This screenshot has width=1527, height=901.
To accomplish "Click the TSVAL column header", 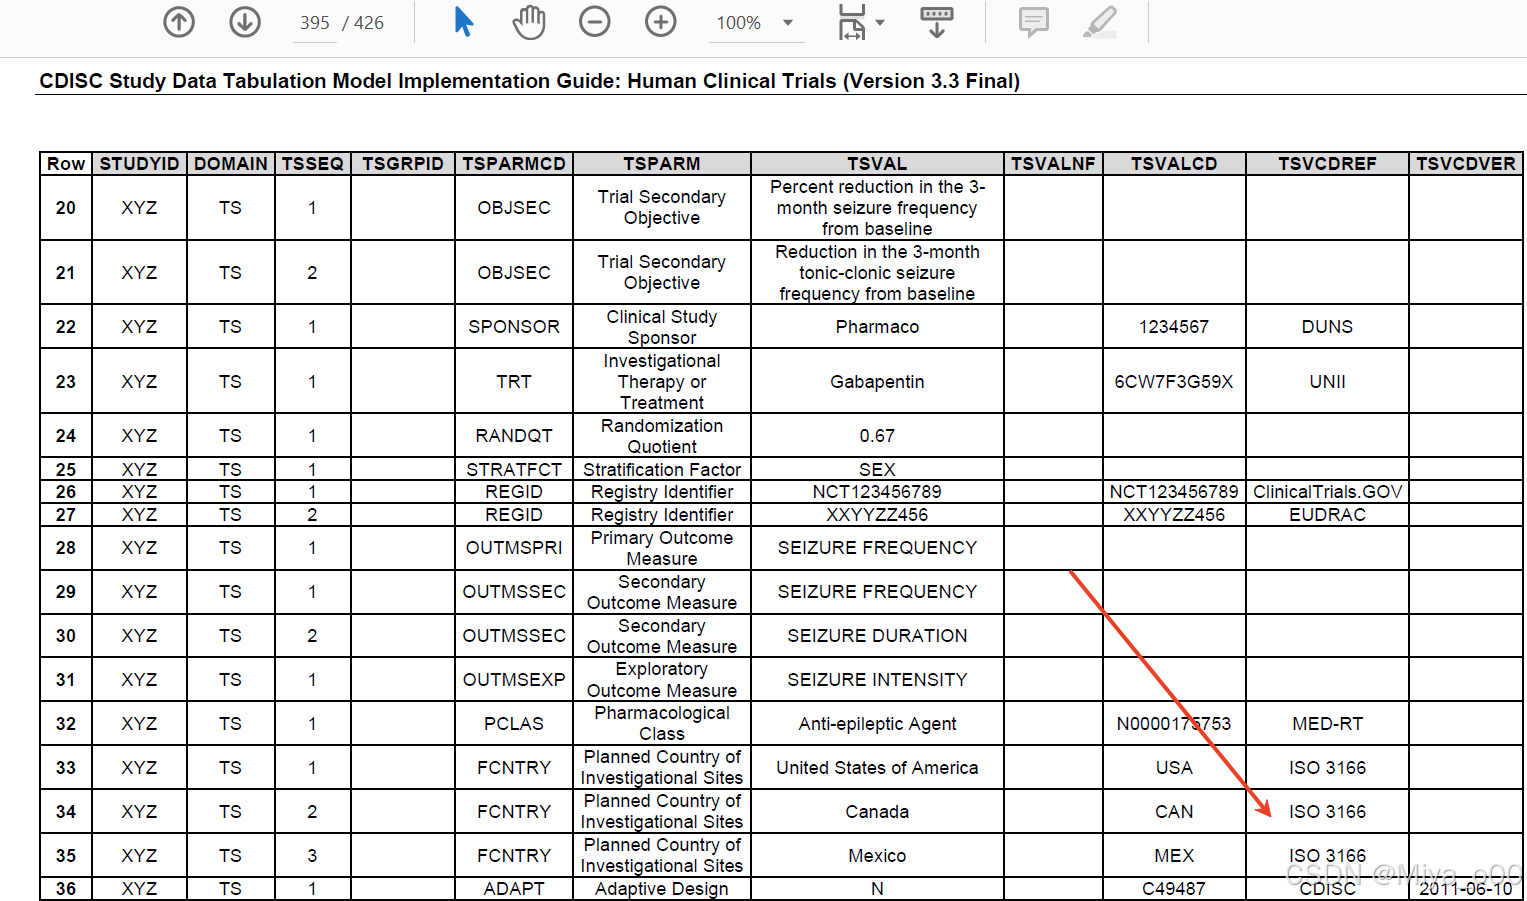I will pyautogui.click(x=877, y=163).
